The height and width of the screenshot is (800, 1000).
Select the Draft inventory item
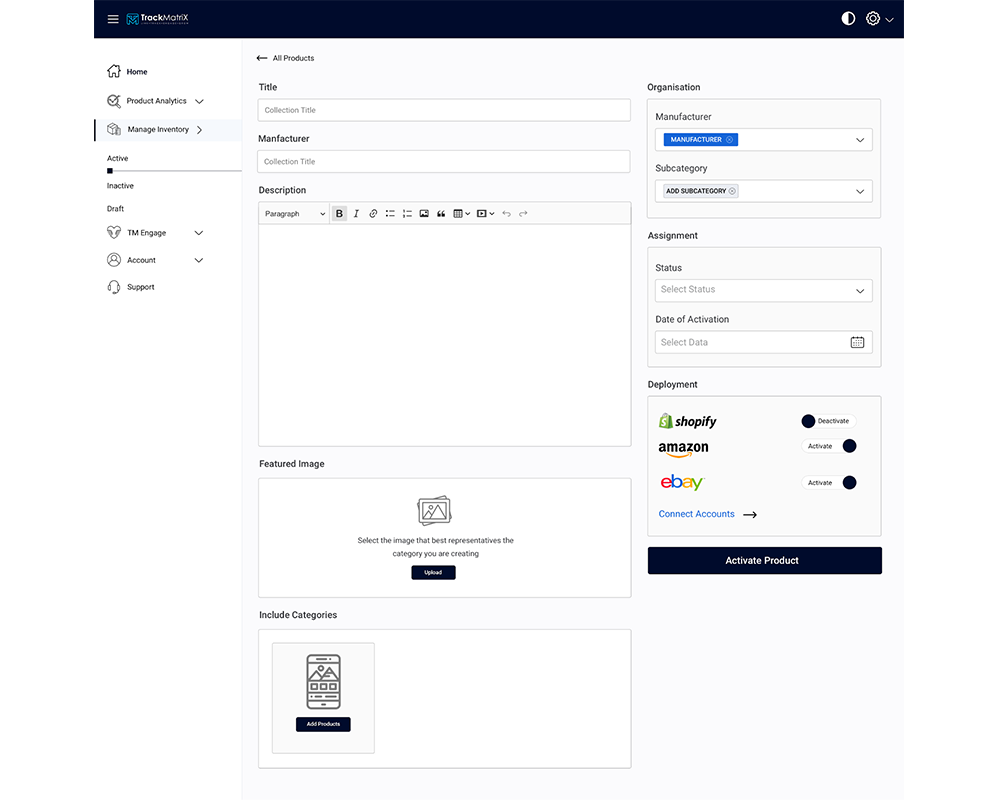(x=115, y=209)
